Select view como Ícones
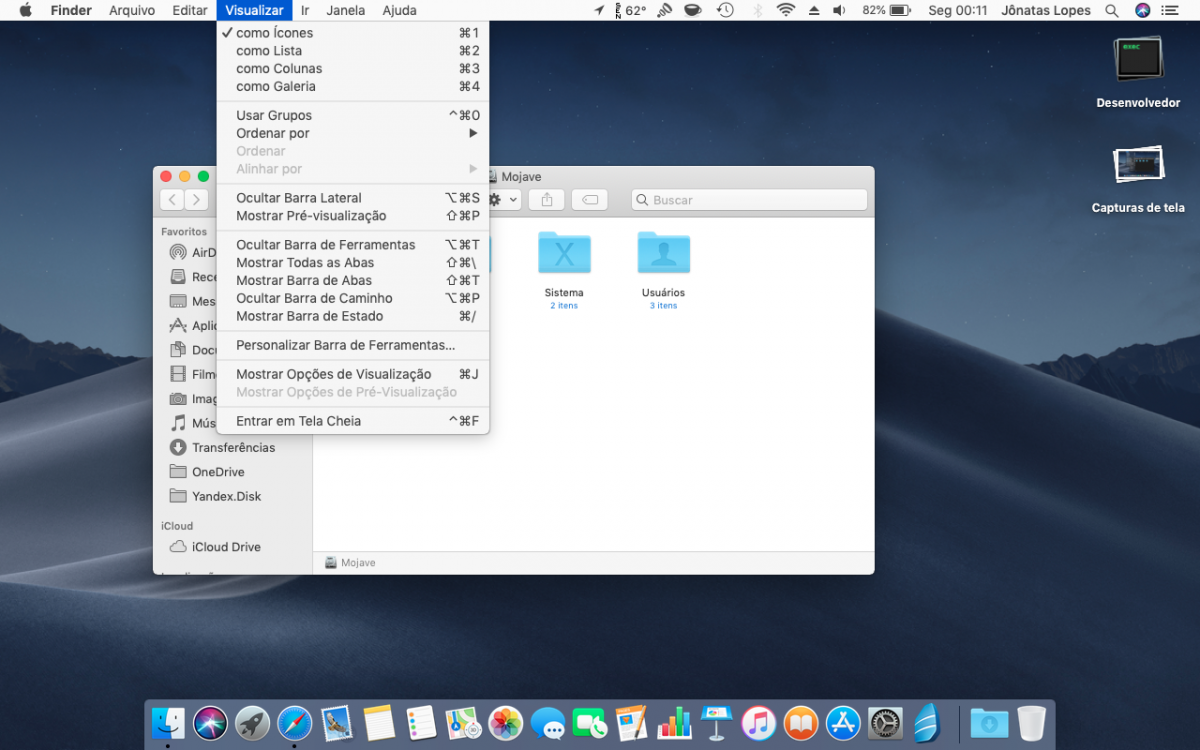This screenshot has width=1200, height=750. (353, 33)
